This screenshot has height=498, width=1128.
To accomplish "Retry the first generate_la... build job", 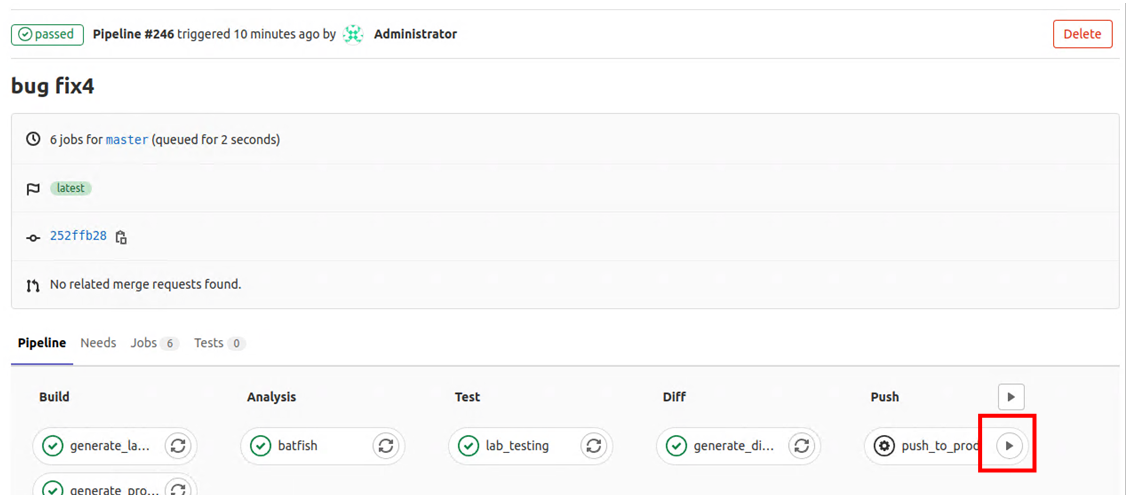I will (178, 446).
